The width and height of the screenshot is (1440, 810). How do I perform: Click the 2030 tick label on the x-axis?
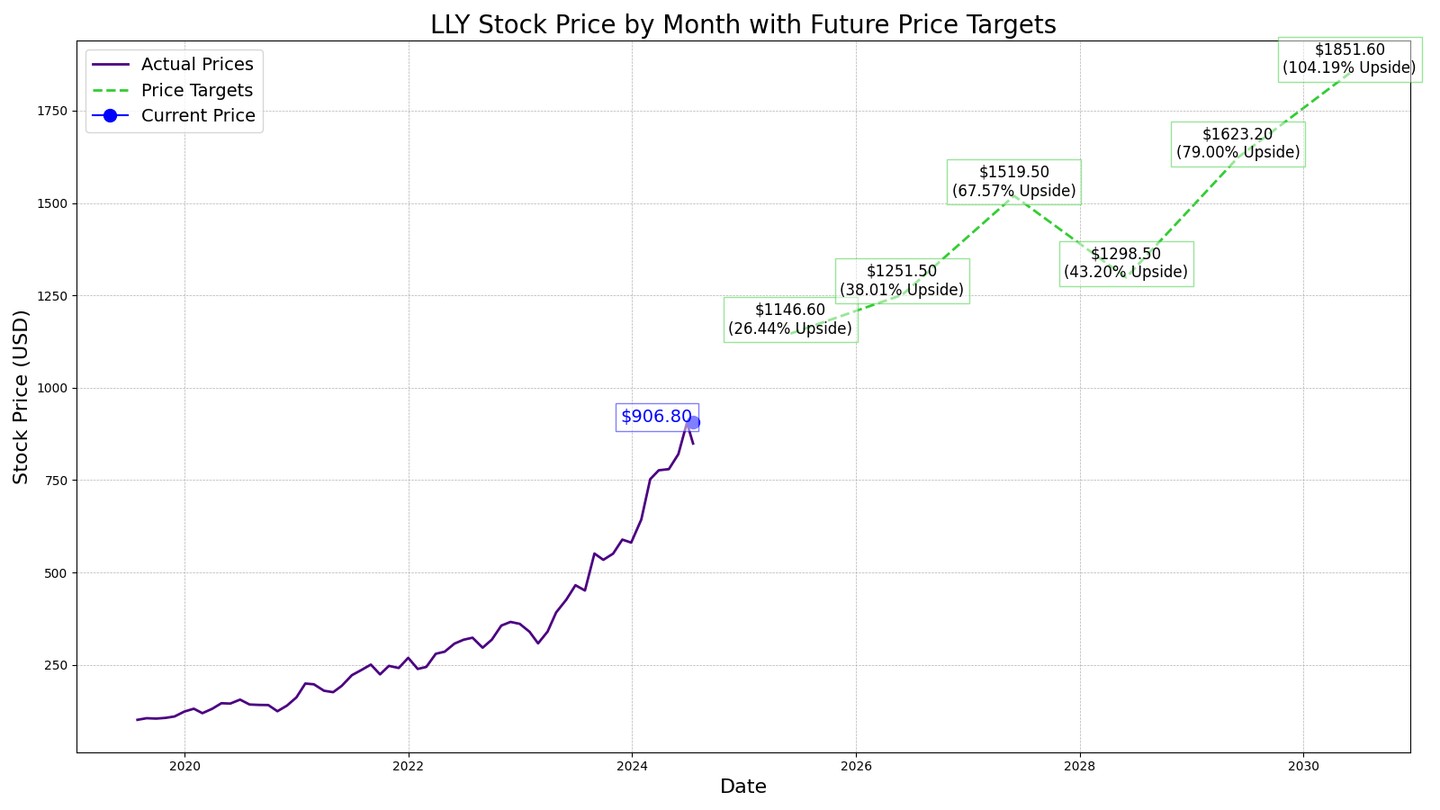point(1303,767)
